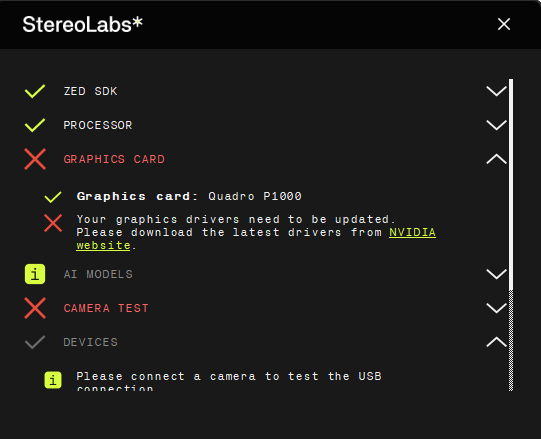Expand the ZED SDK section chevron
The height and width of the screenshot is (439, 541).
496,91
